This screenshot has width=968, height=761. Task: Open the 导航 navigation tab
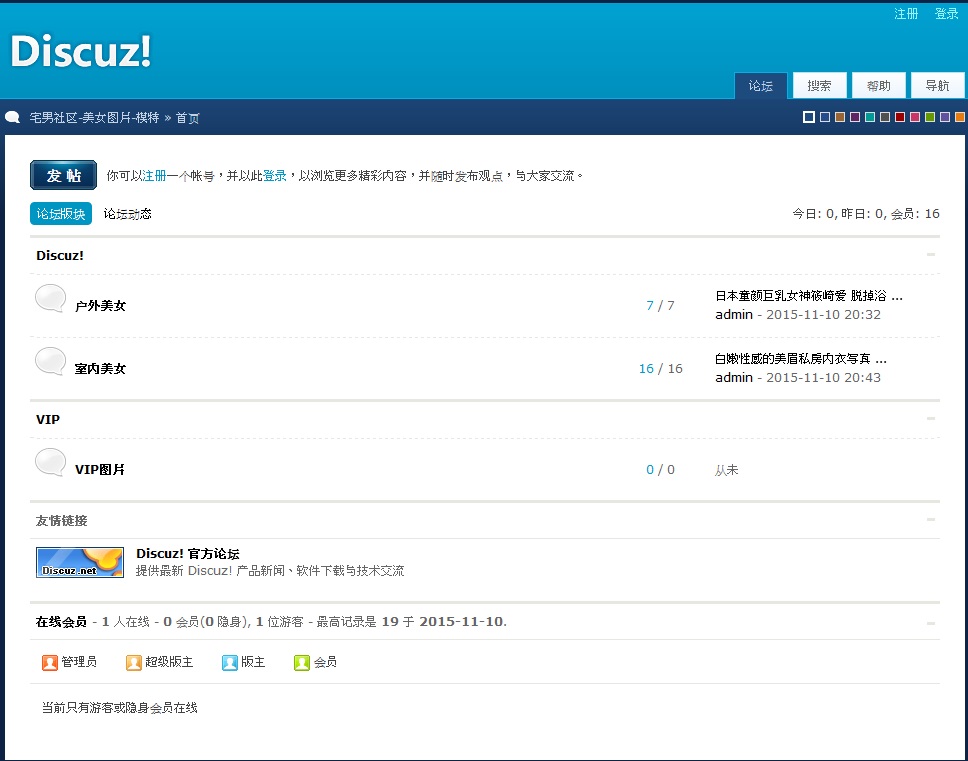(937, 86)
